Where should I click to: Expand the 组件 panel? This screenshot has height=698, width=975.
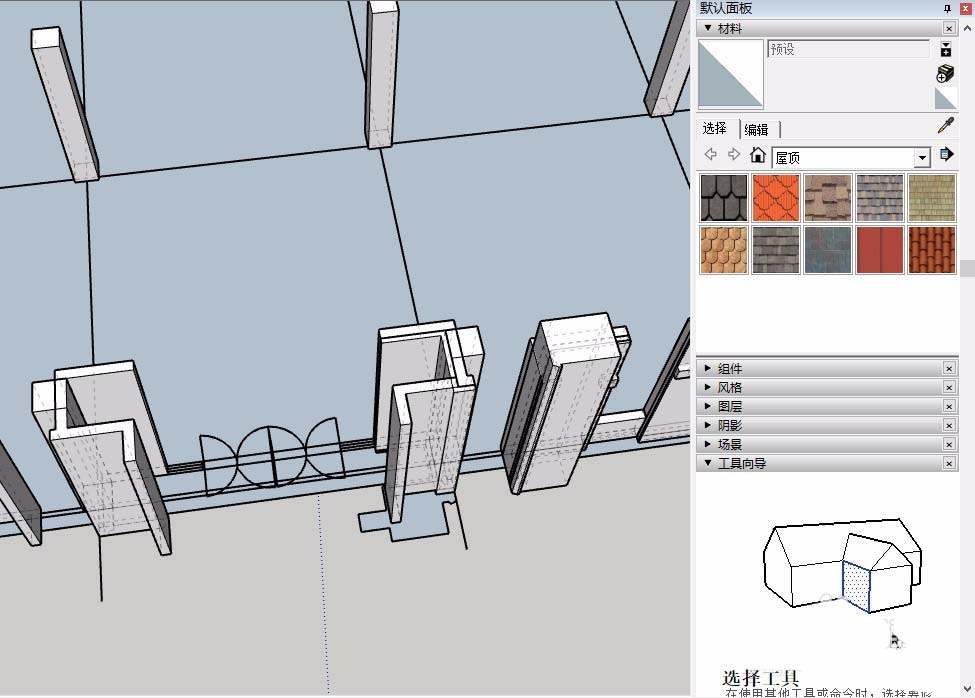click(709, 369)
